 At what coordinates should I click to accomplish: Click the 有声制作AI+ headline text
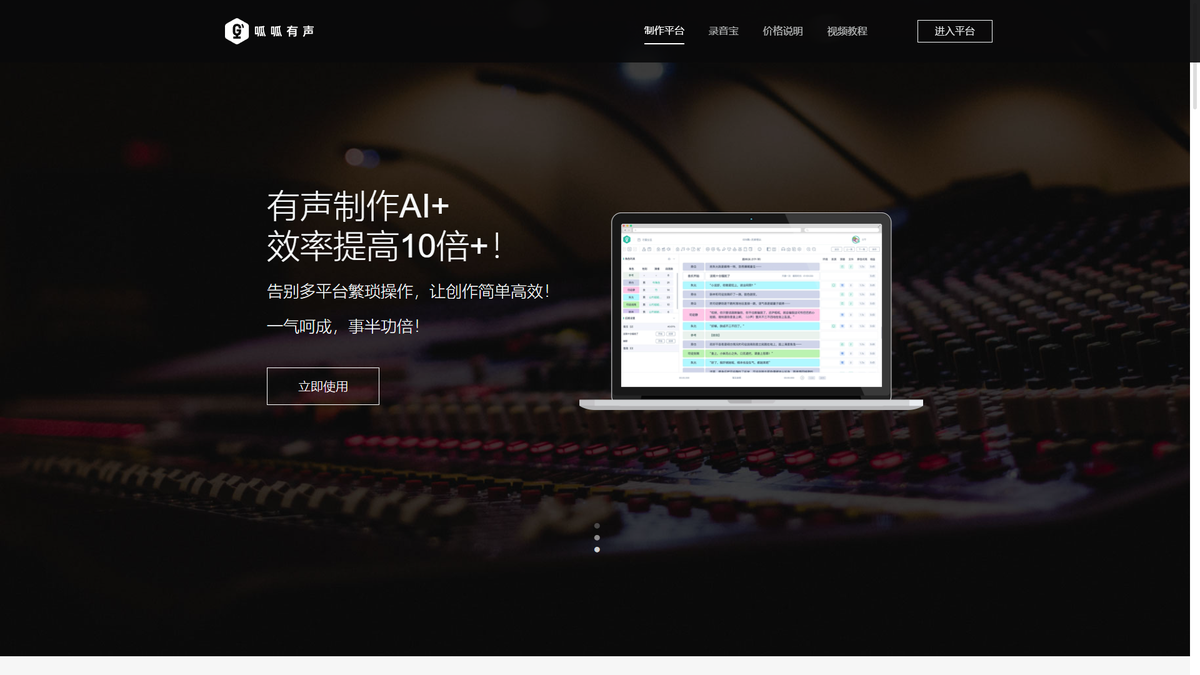(x=358, y=206)
